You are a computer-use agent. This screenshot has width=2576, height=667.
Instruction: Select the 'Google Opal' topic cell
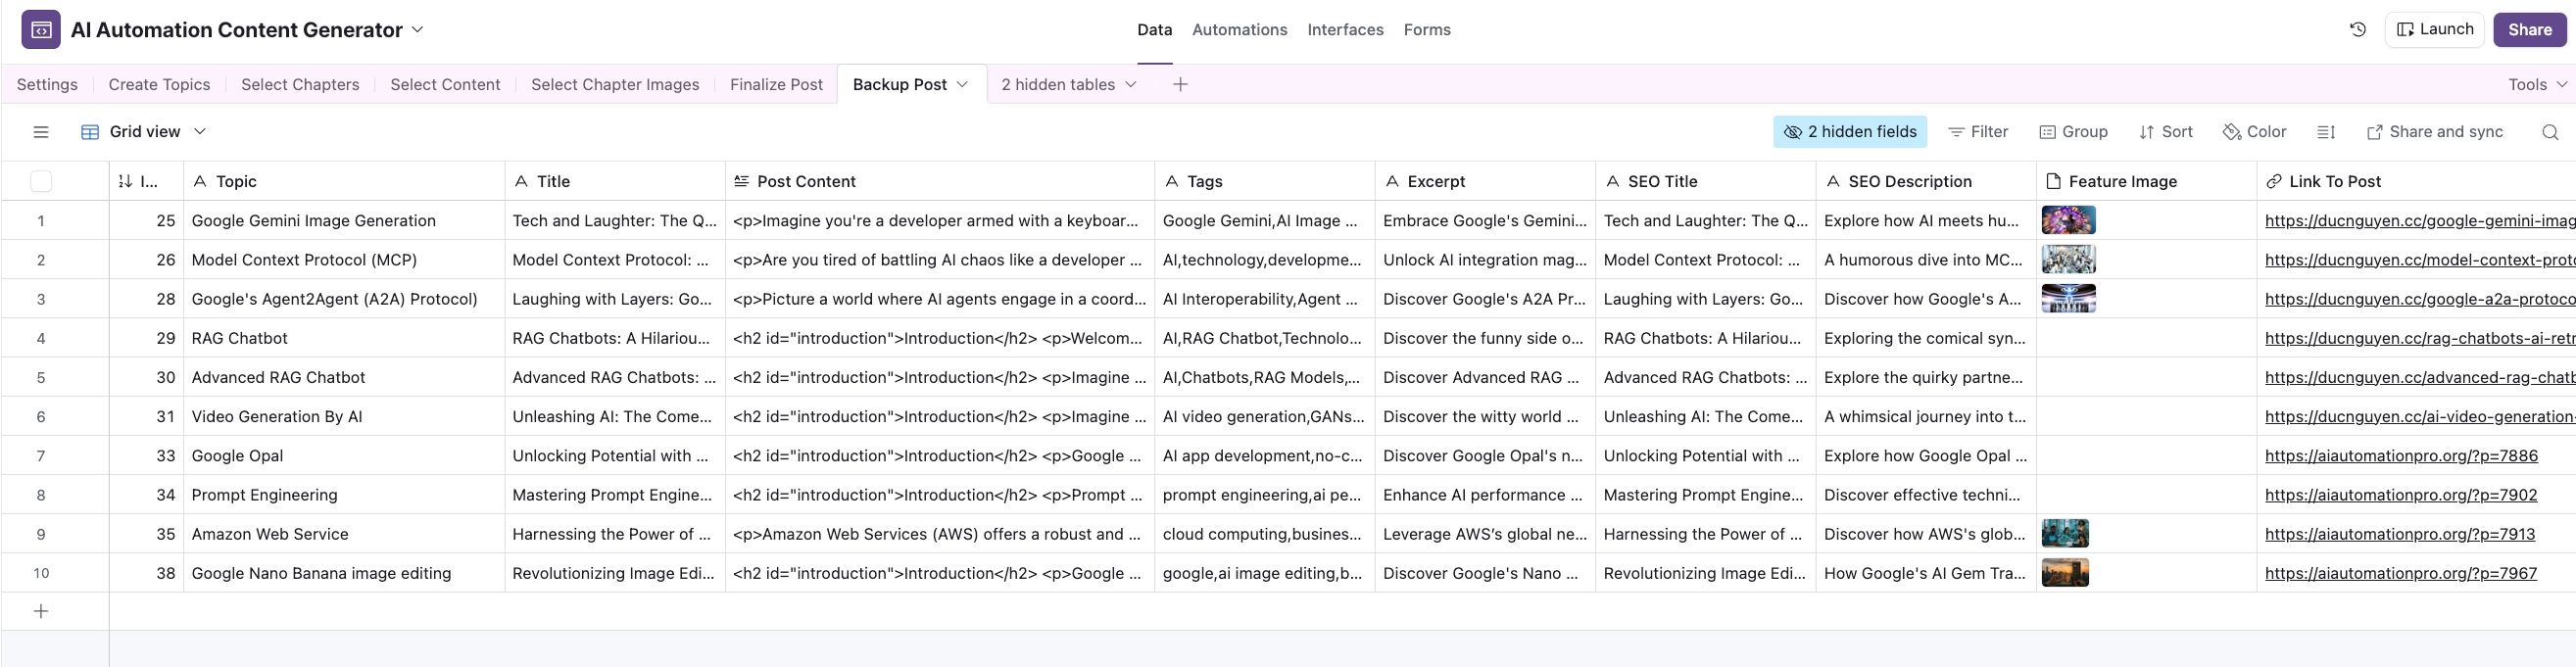click(344, 456)
